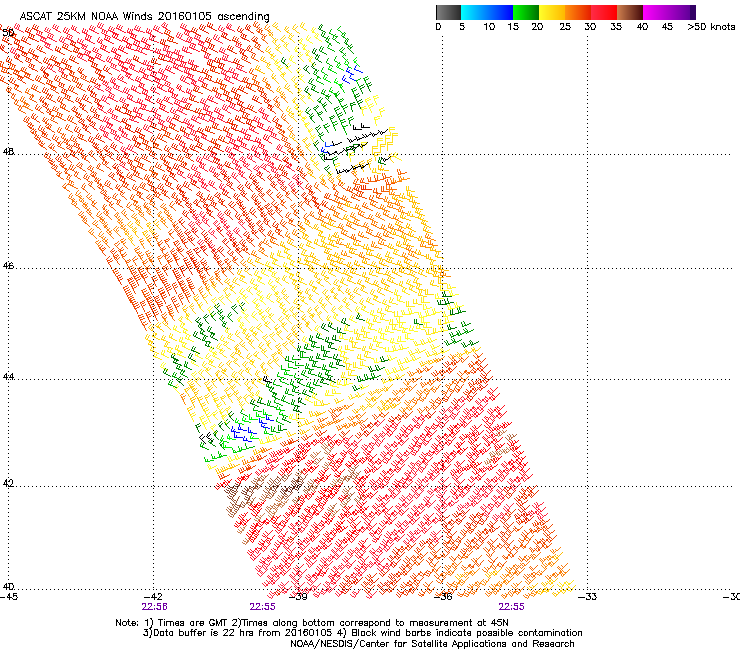Click the longitude label '-39' on bottom axis
This screenshot has width=740, height=650.
coord(298,597)
